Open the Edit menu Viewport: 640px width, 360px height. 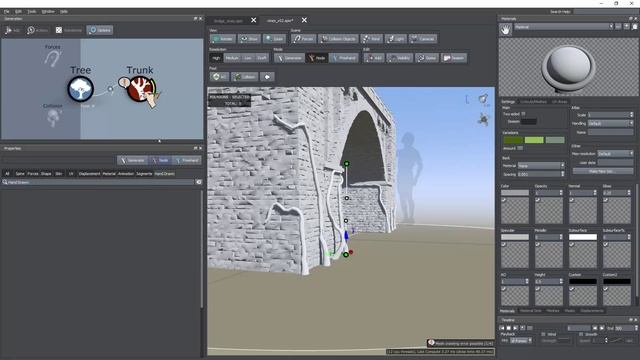(x=18, y=11)
